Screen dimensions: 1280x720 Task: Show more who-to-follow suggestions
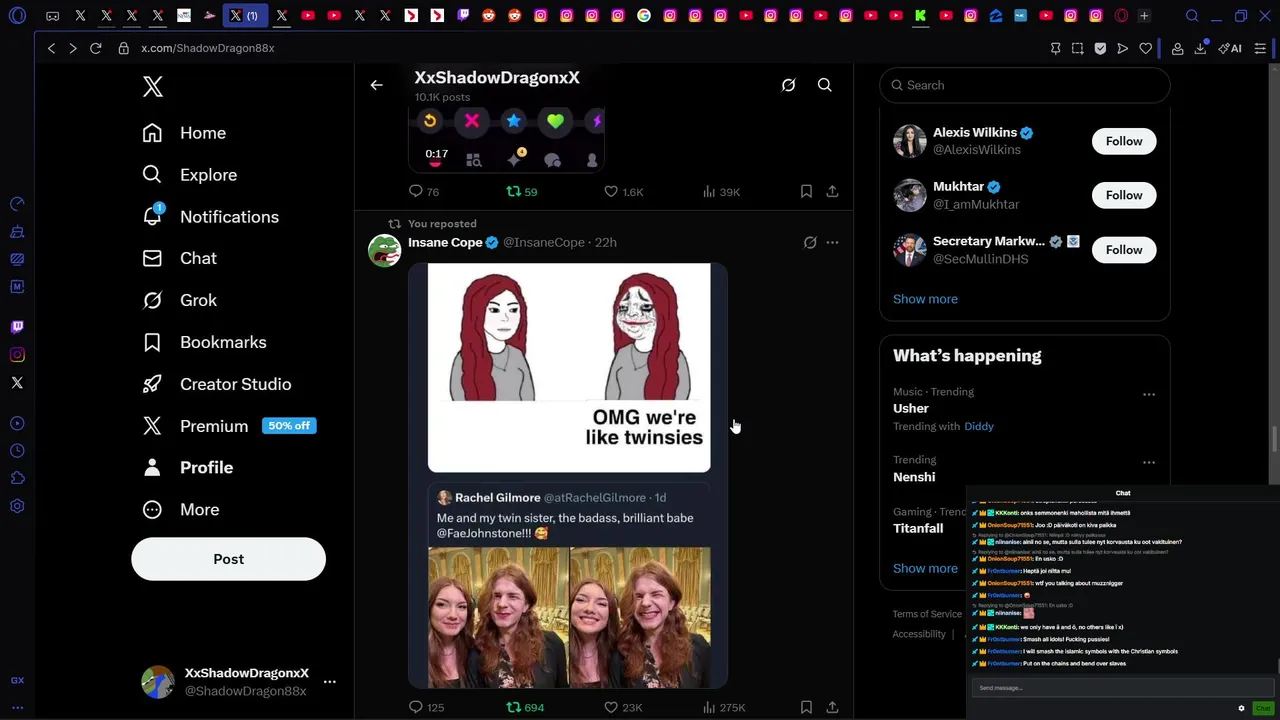pyautogui.click(x=925, y=299)
